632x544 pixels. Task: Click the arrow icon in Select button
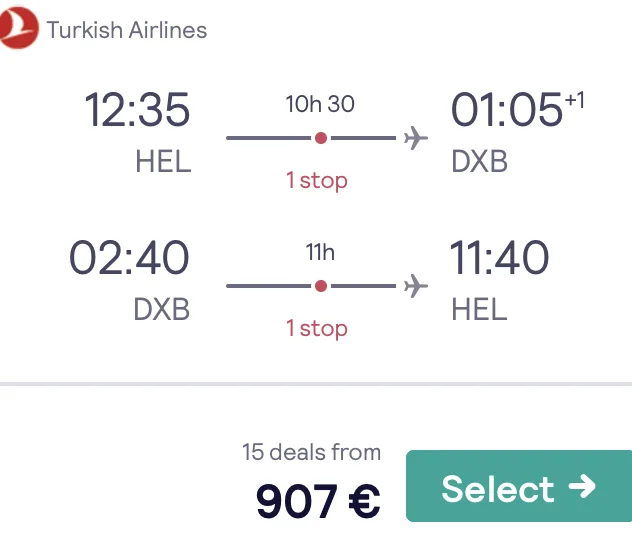(582, 486)
